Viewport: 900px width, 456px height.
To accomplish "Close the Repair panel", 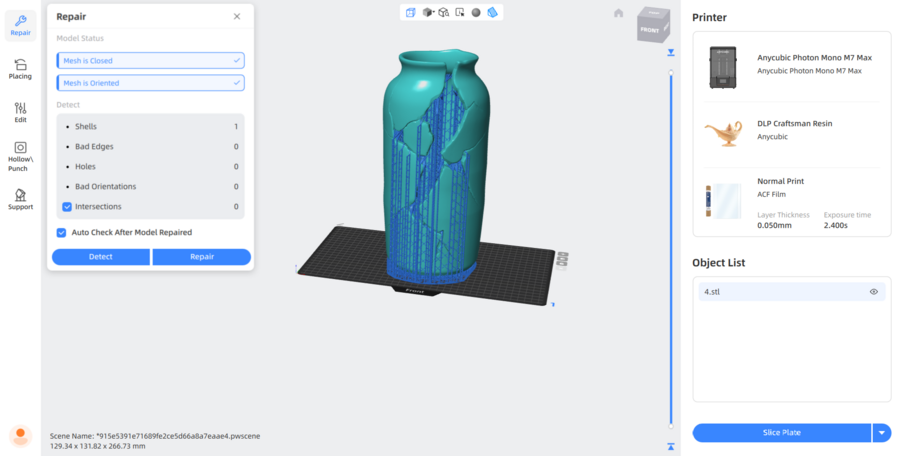I will (x=237, y=17).
